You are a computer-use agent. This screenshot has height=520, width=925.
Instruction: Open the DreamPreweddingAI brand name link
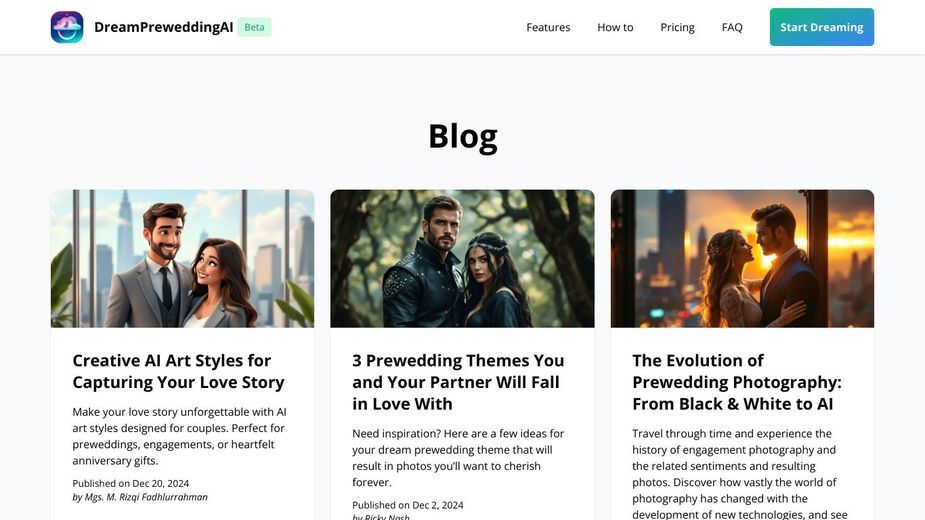163,27
